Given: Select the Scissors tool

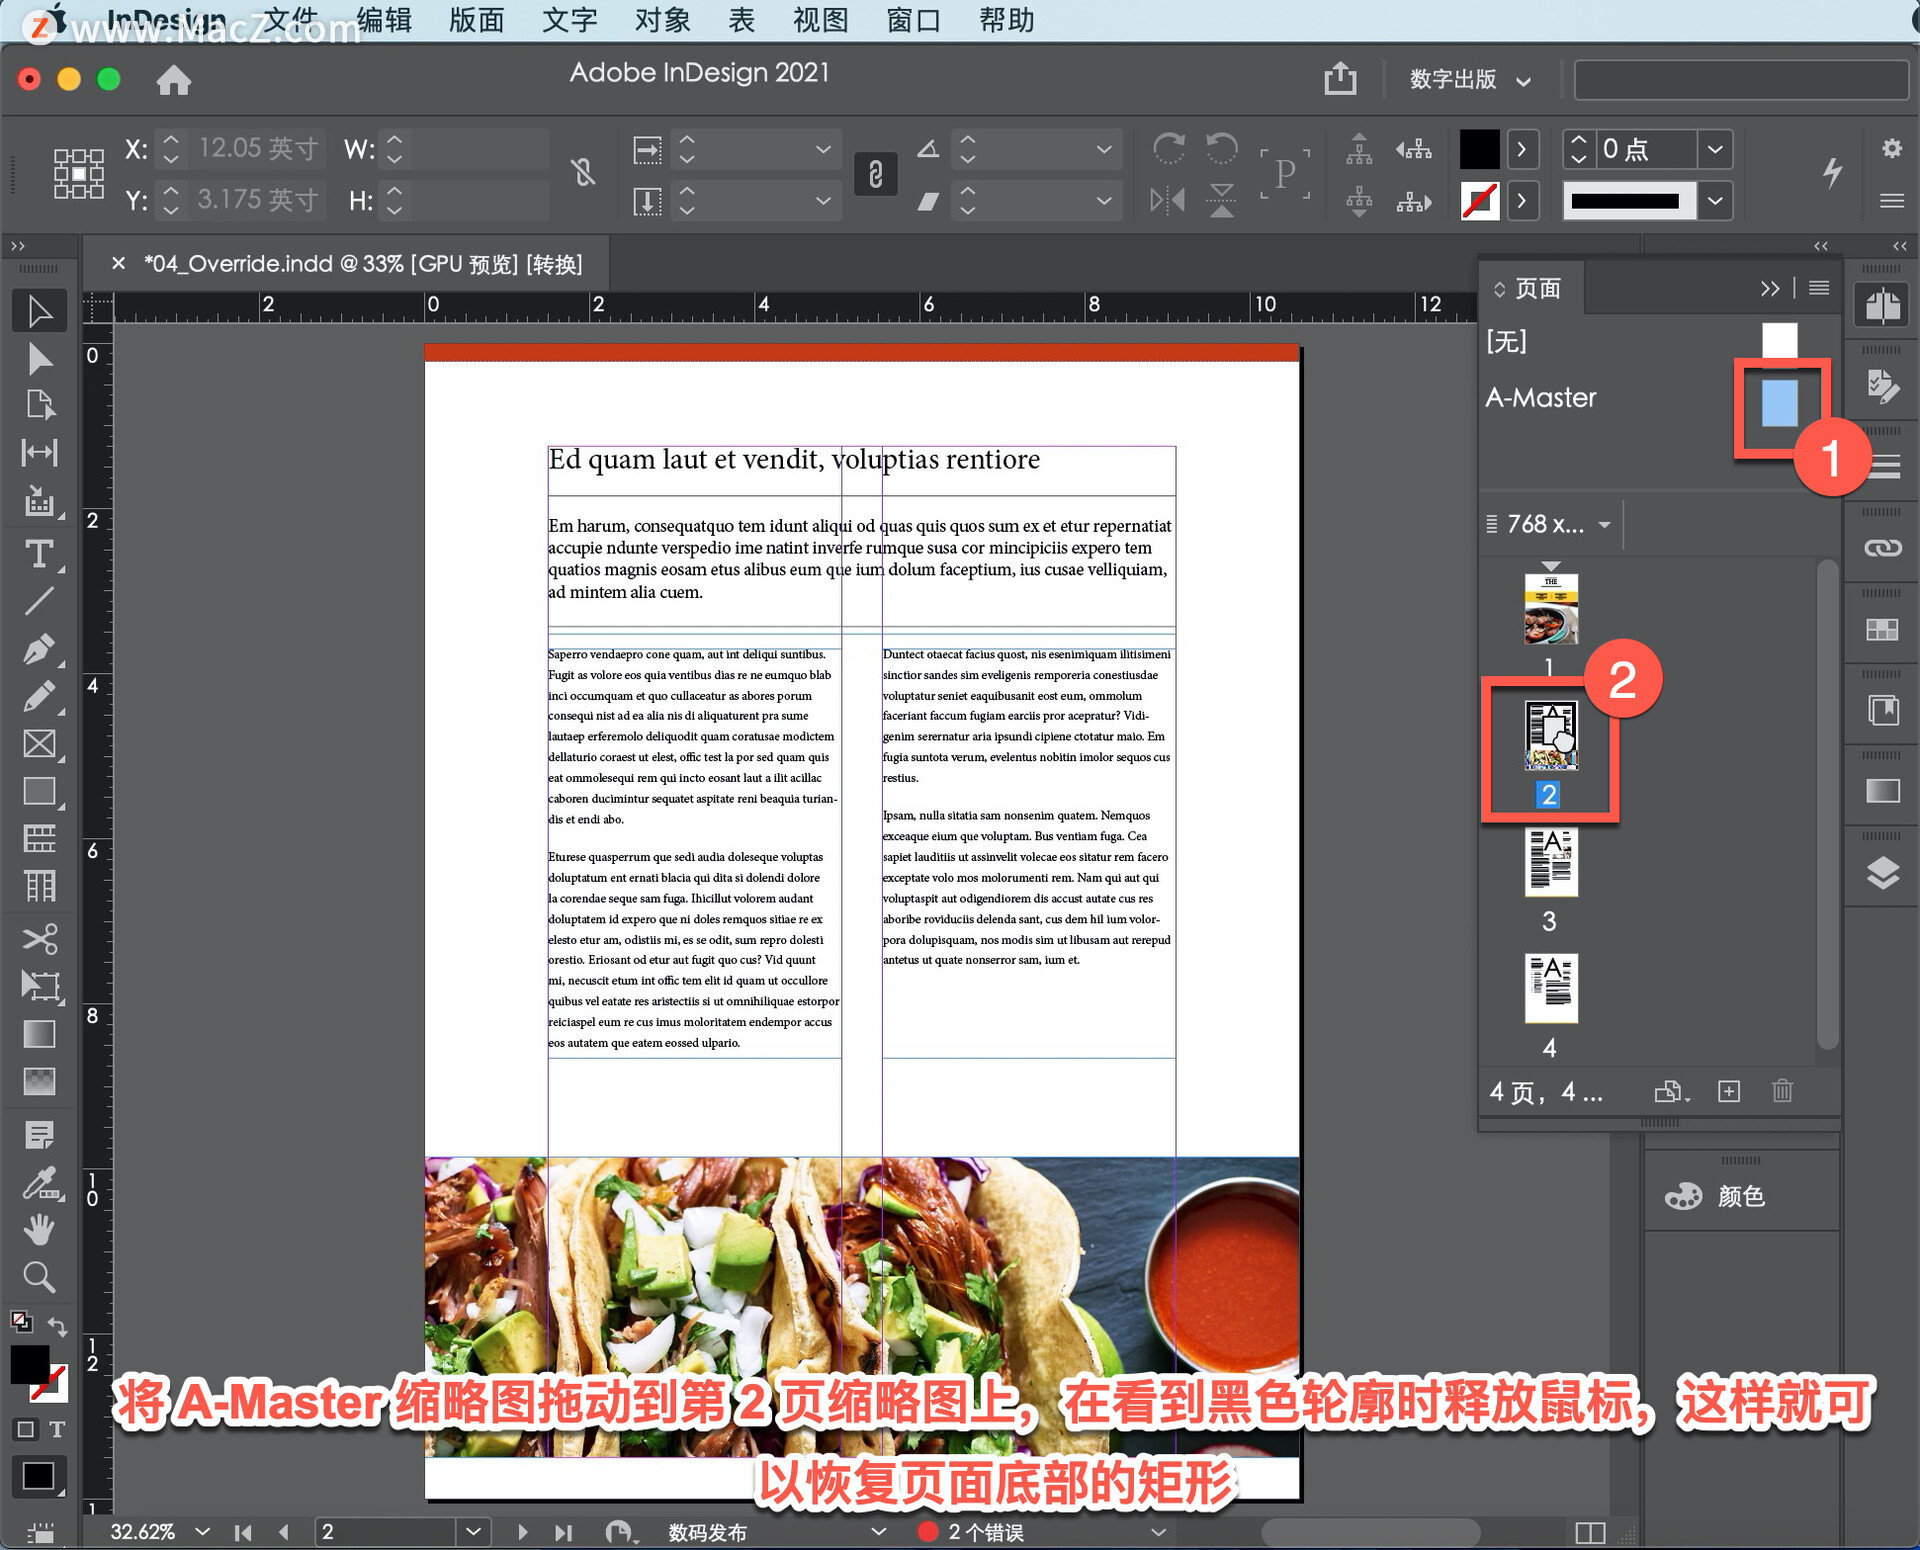Looking at the screenshot, I should click(x=39, y=939).
